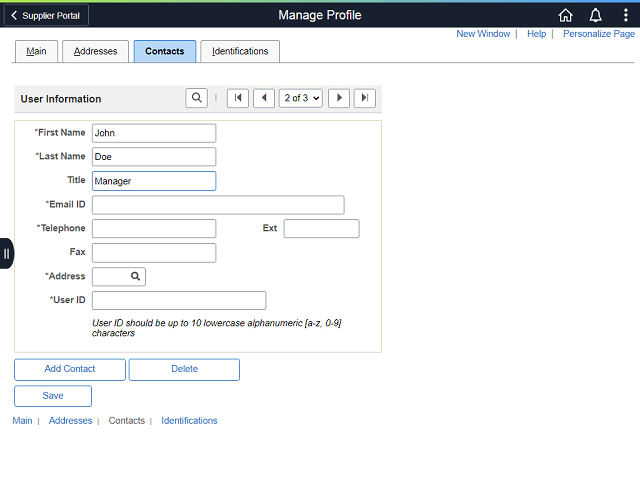Jump to first contact row
Viewport: 640px width, 480px height.
pyautogui.click(x=238, y=98)
